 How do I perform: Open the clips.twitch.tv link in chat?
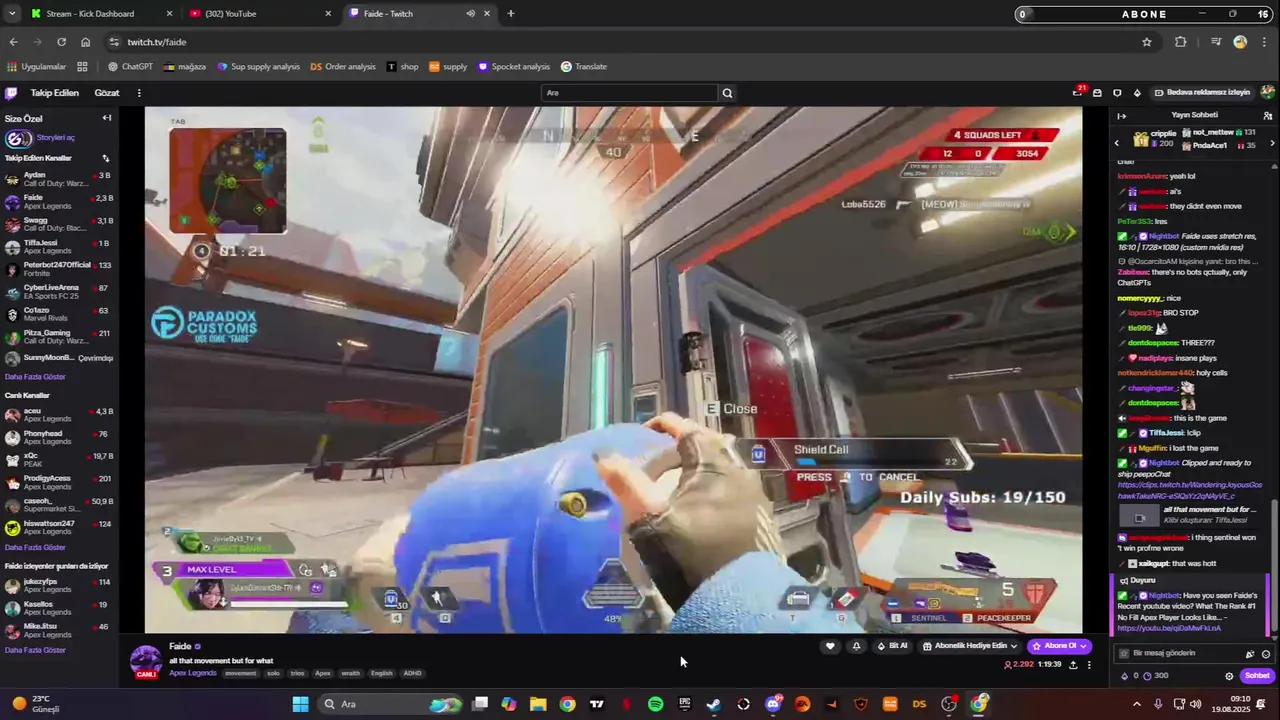coord(1190,490)
